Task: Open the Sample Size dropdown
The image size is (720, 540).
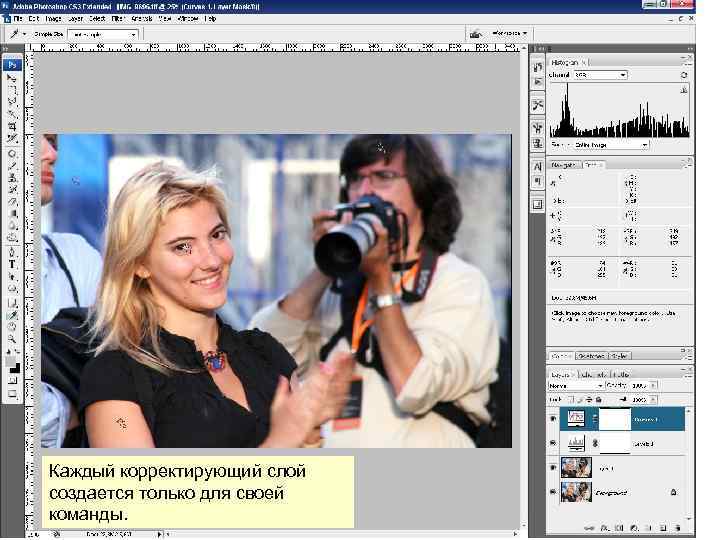Action: click(103, 34)
